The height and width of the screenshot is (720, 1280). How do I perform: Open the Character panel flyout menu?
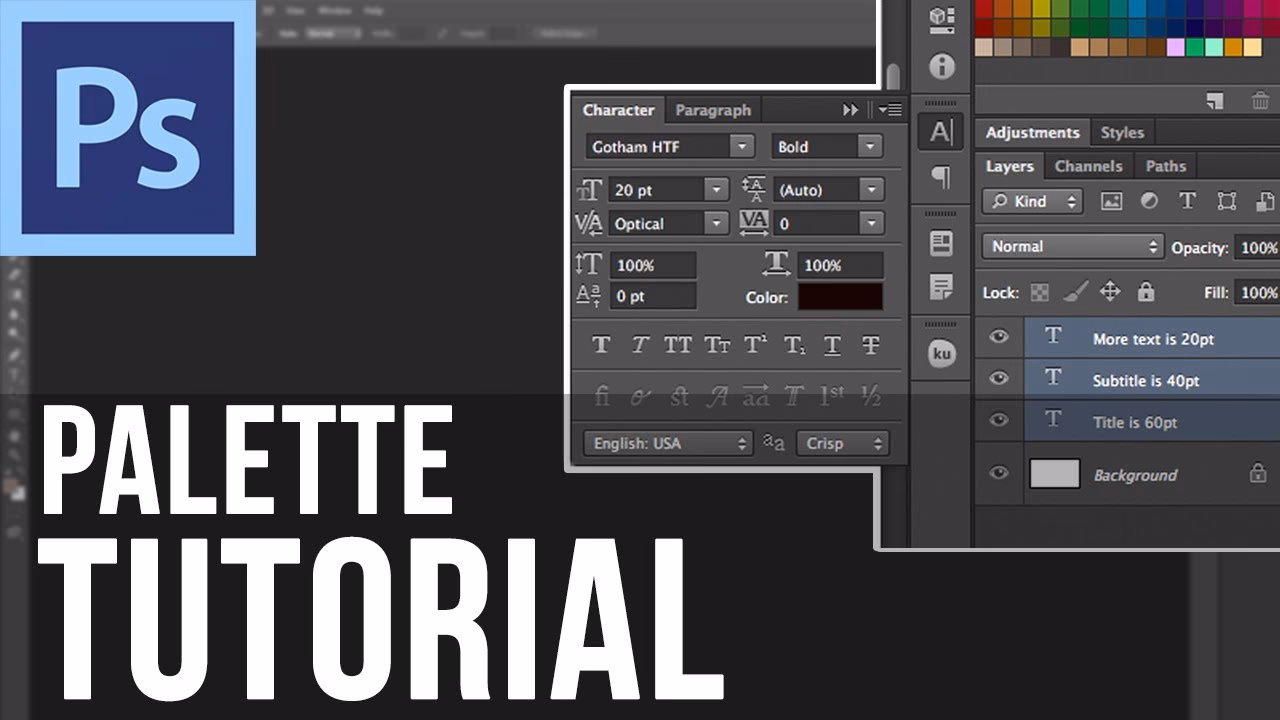click(890, 110)
